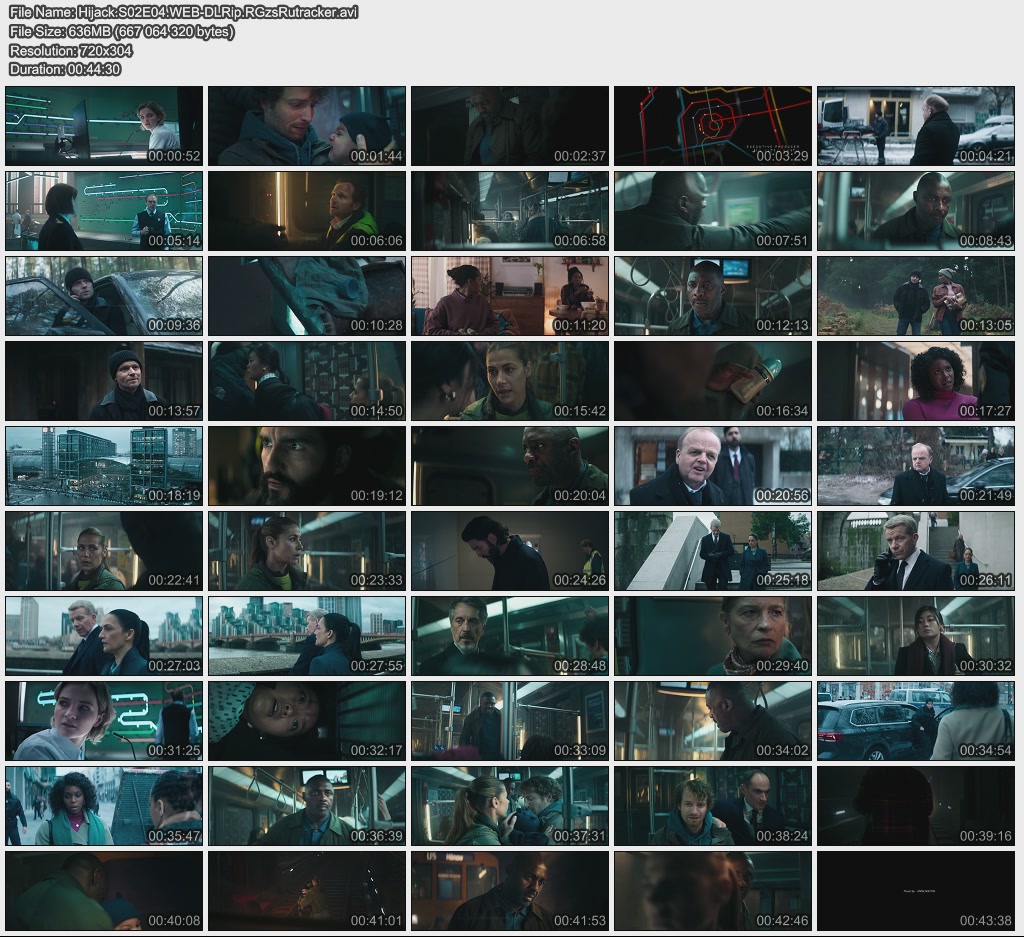
Task: Select the kitchen scene thumbnail at 00:11:20
Action: (509, 296)
